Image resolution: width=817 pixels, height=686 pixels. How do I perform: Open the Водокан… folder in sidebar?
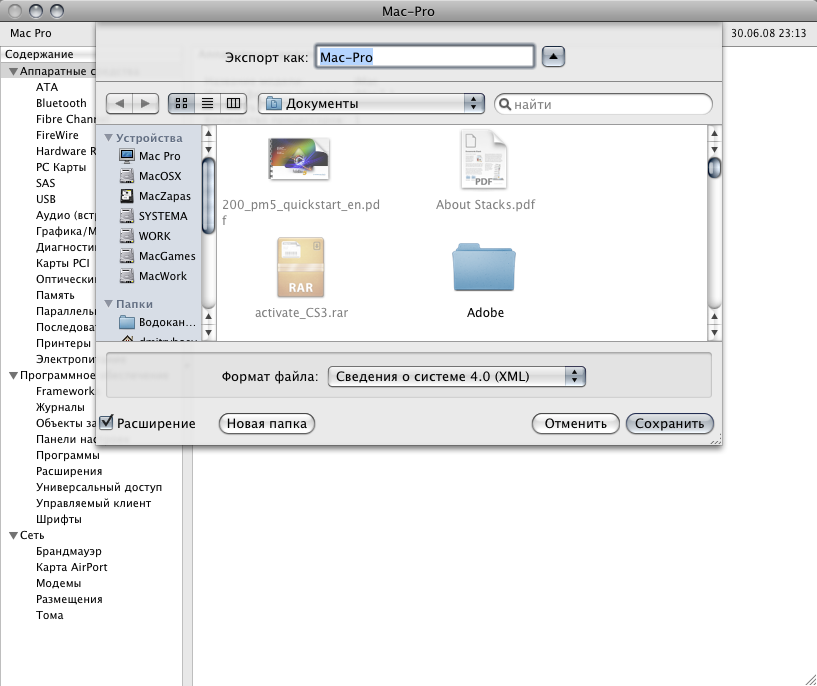click(x=157, y=322)
